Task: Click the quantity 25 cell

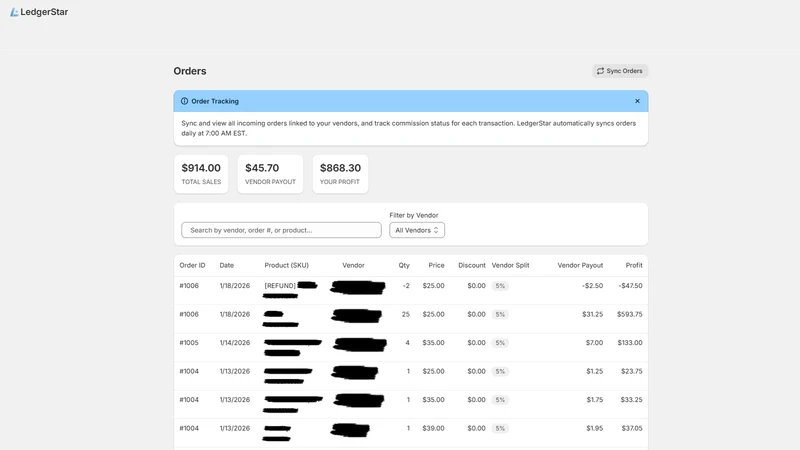Action: [x=406, y=314]
